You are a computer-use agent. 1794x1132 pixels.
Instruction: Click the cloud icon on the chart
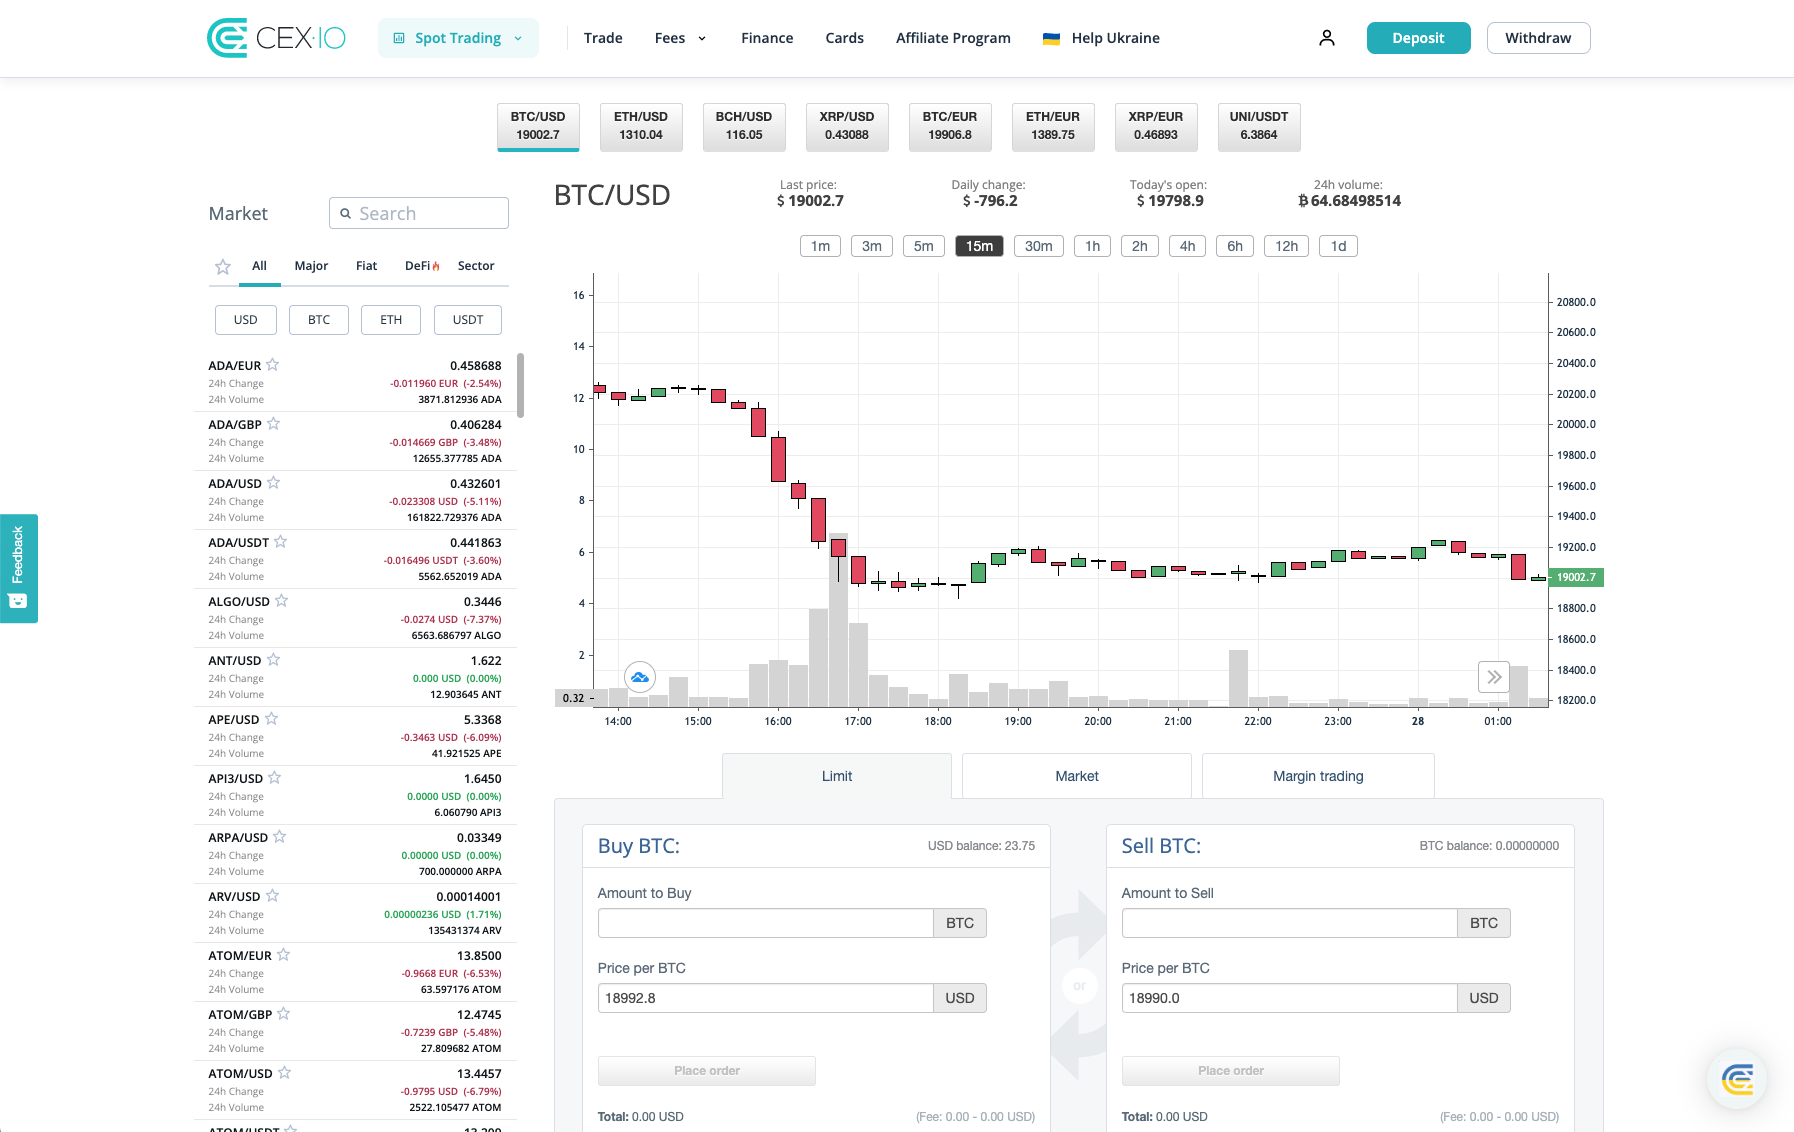click(x=640, y=677)
